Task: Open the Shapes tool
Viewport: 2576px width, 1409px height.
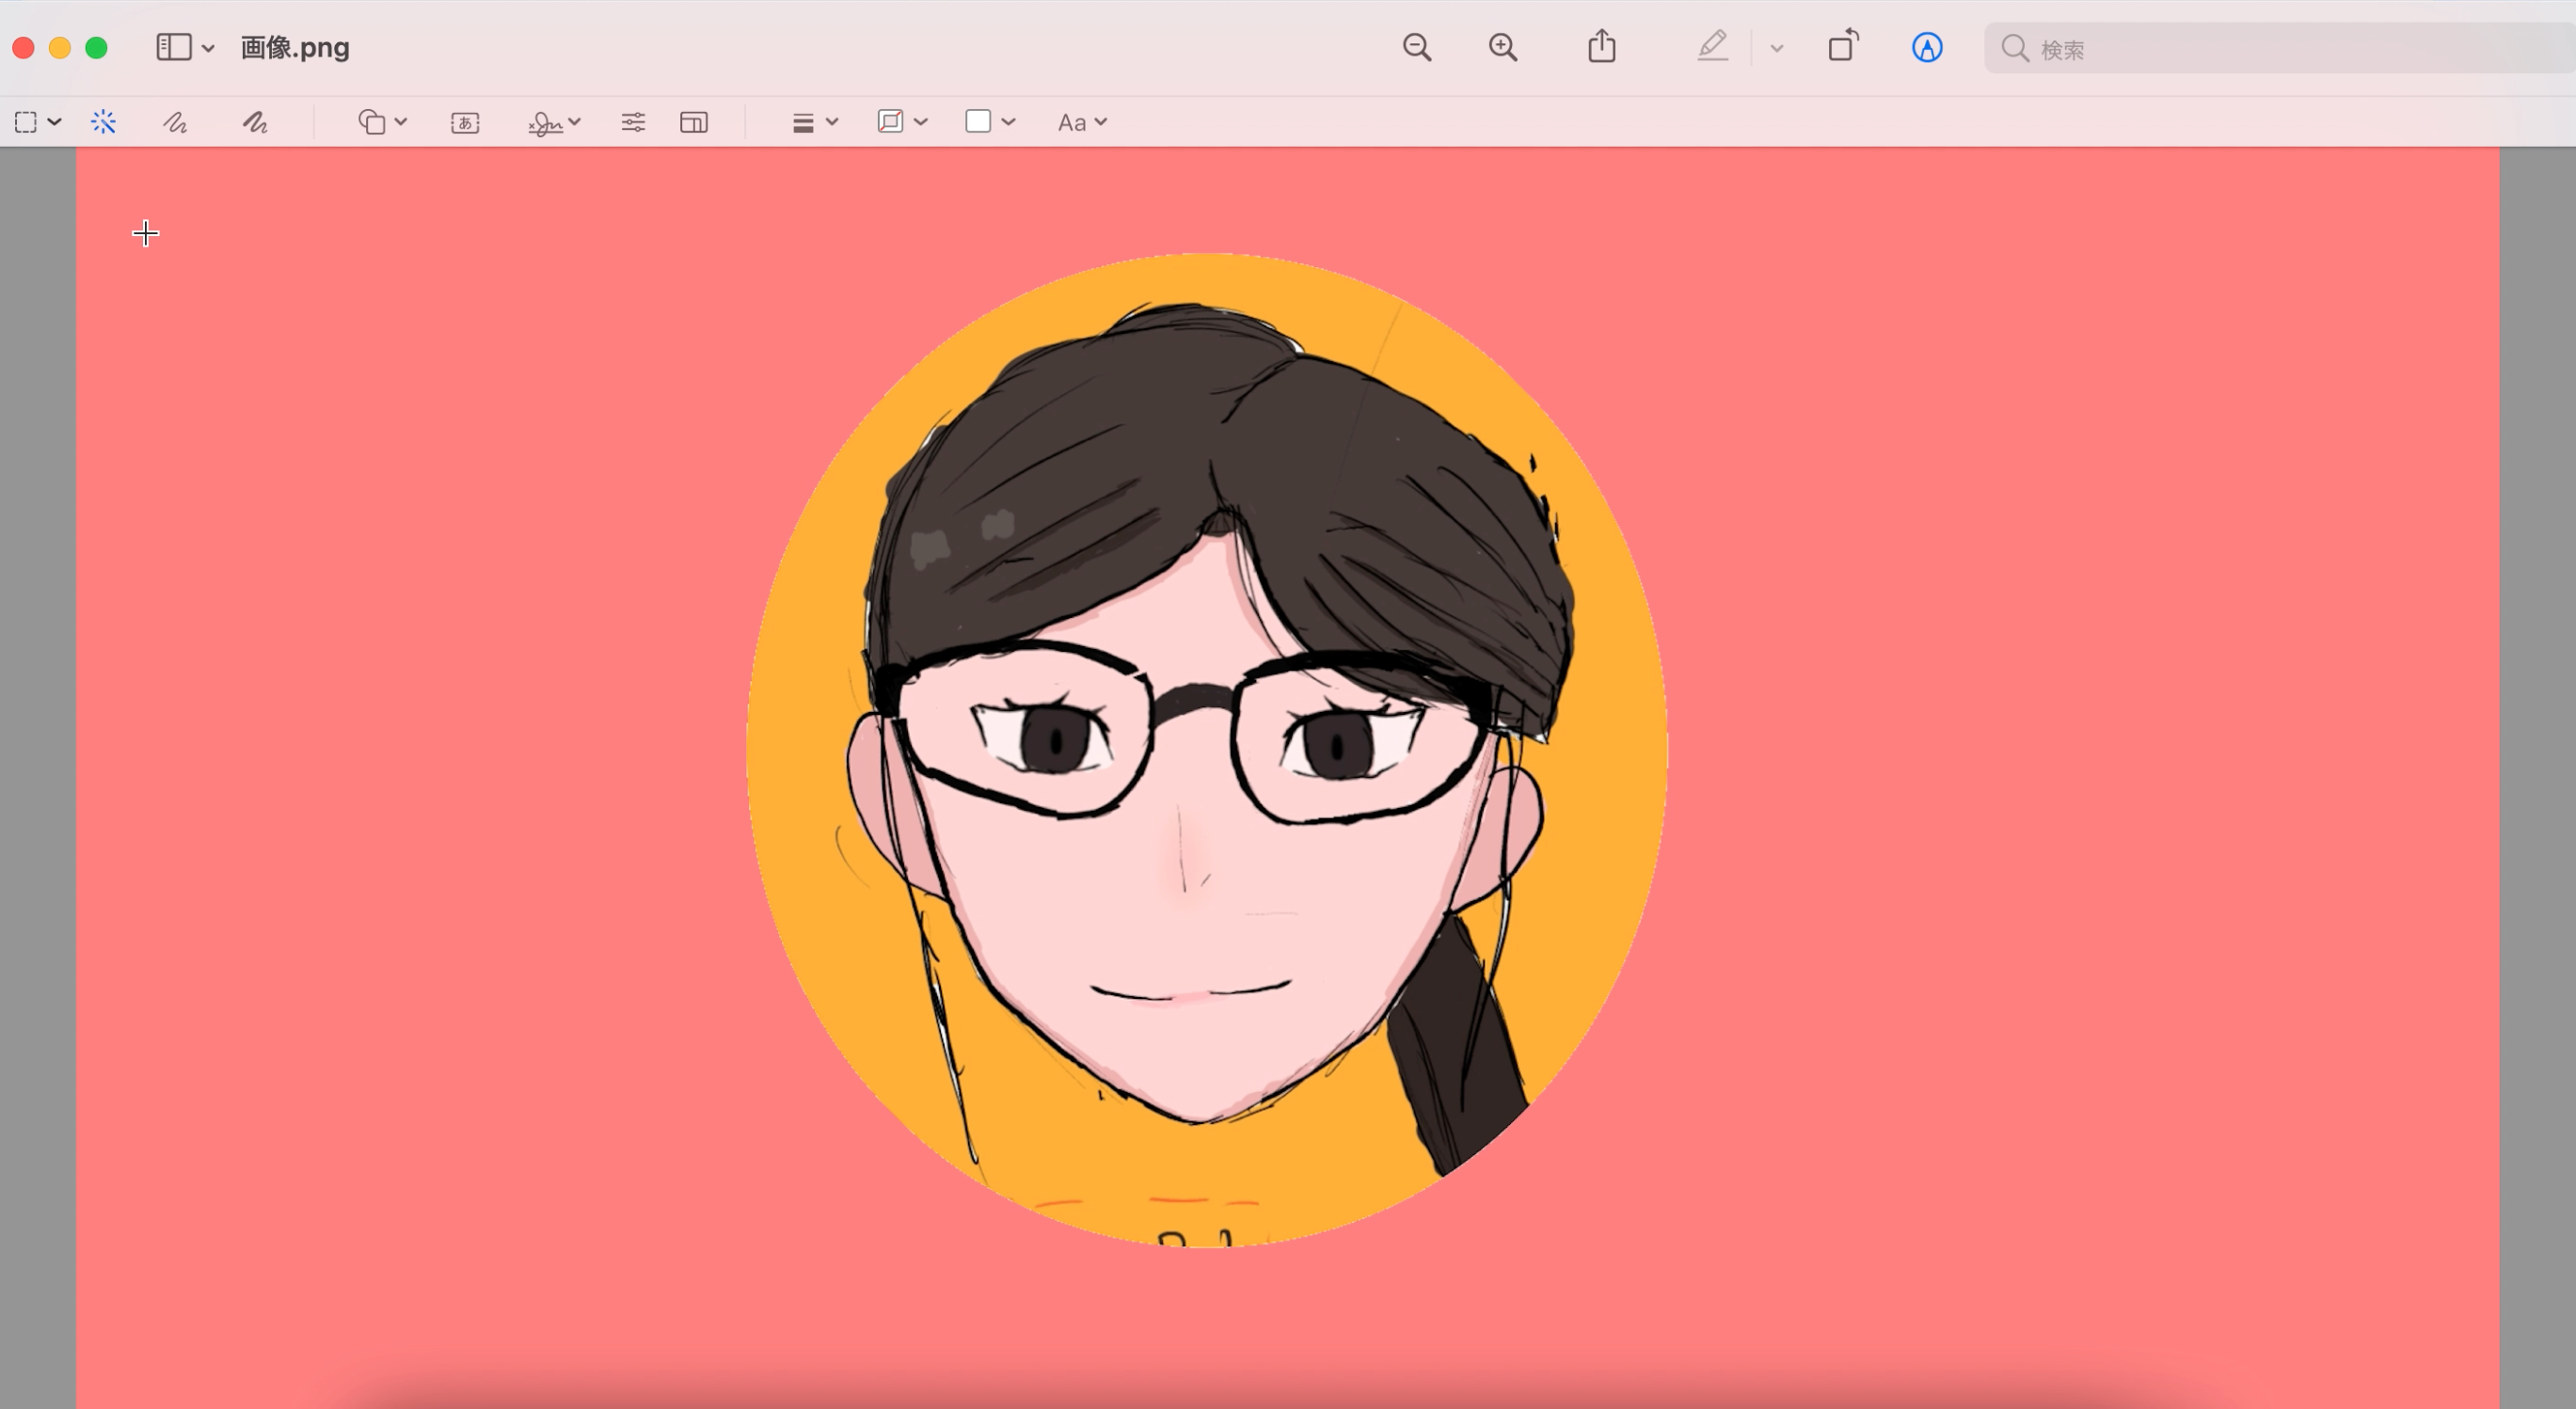Action: [372, 122]
